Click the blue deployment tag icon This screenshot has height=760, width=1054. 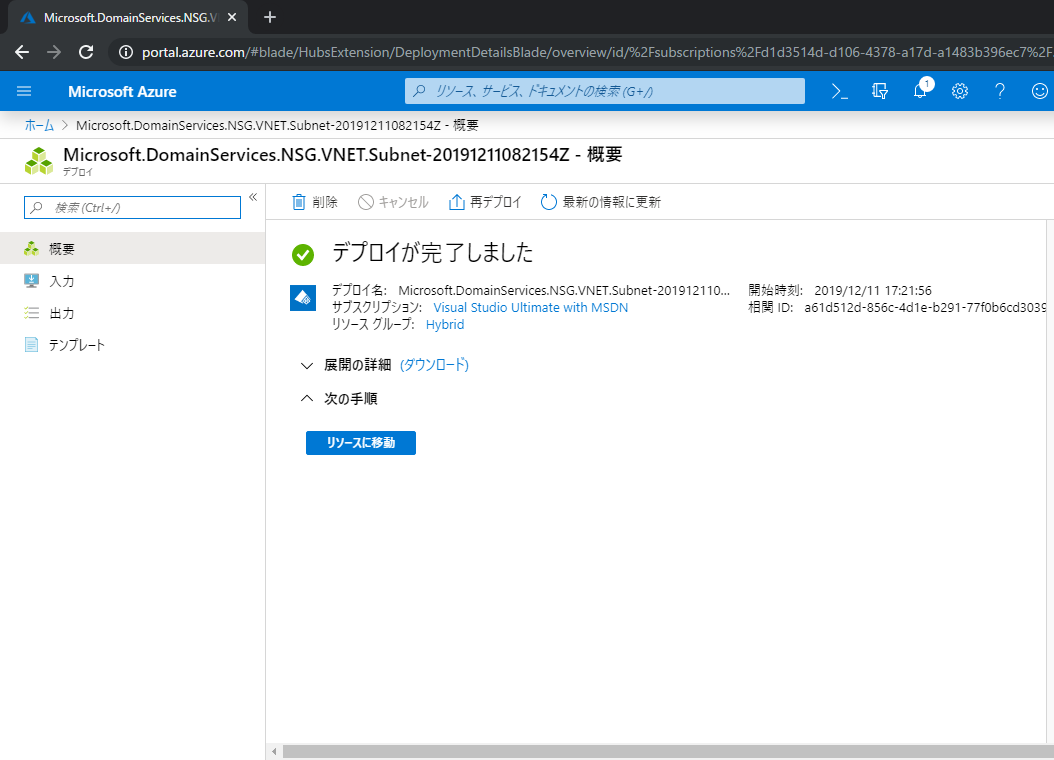pyautogui.click(x=303, y=298)
